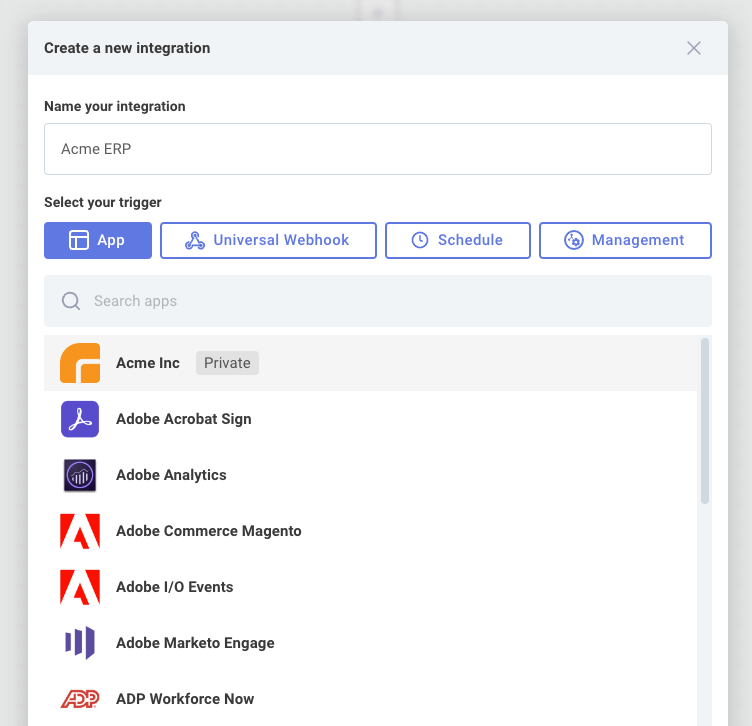Click the Adobe Acrobat Sign icon

click(x=80, y=419)
